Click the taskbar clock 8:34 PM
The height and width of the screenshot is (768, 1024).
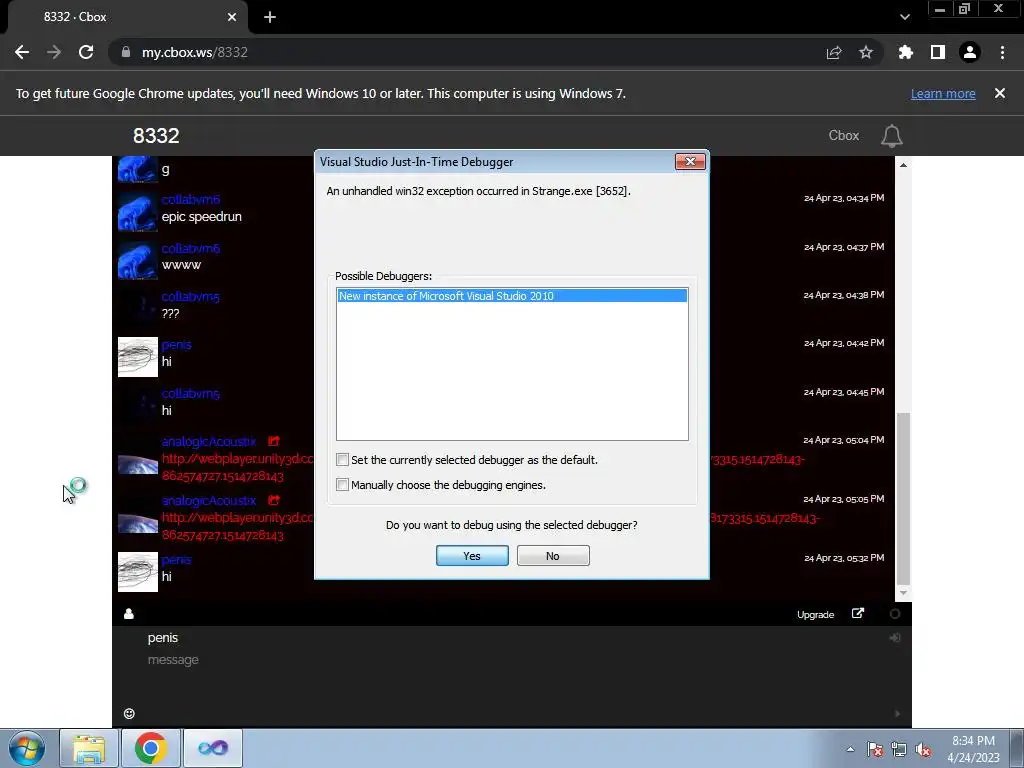973,749
